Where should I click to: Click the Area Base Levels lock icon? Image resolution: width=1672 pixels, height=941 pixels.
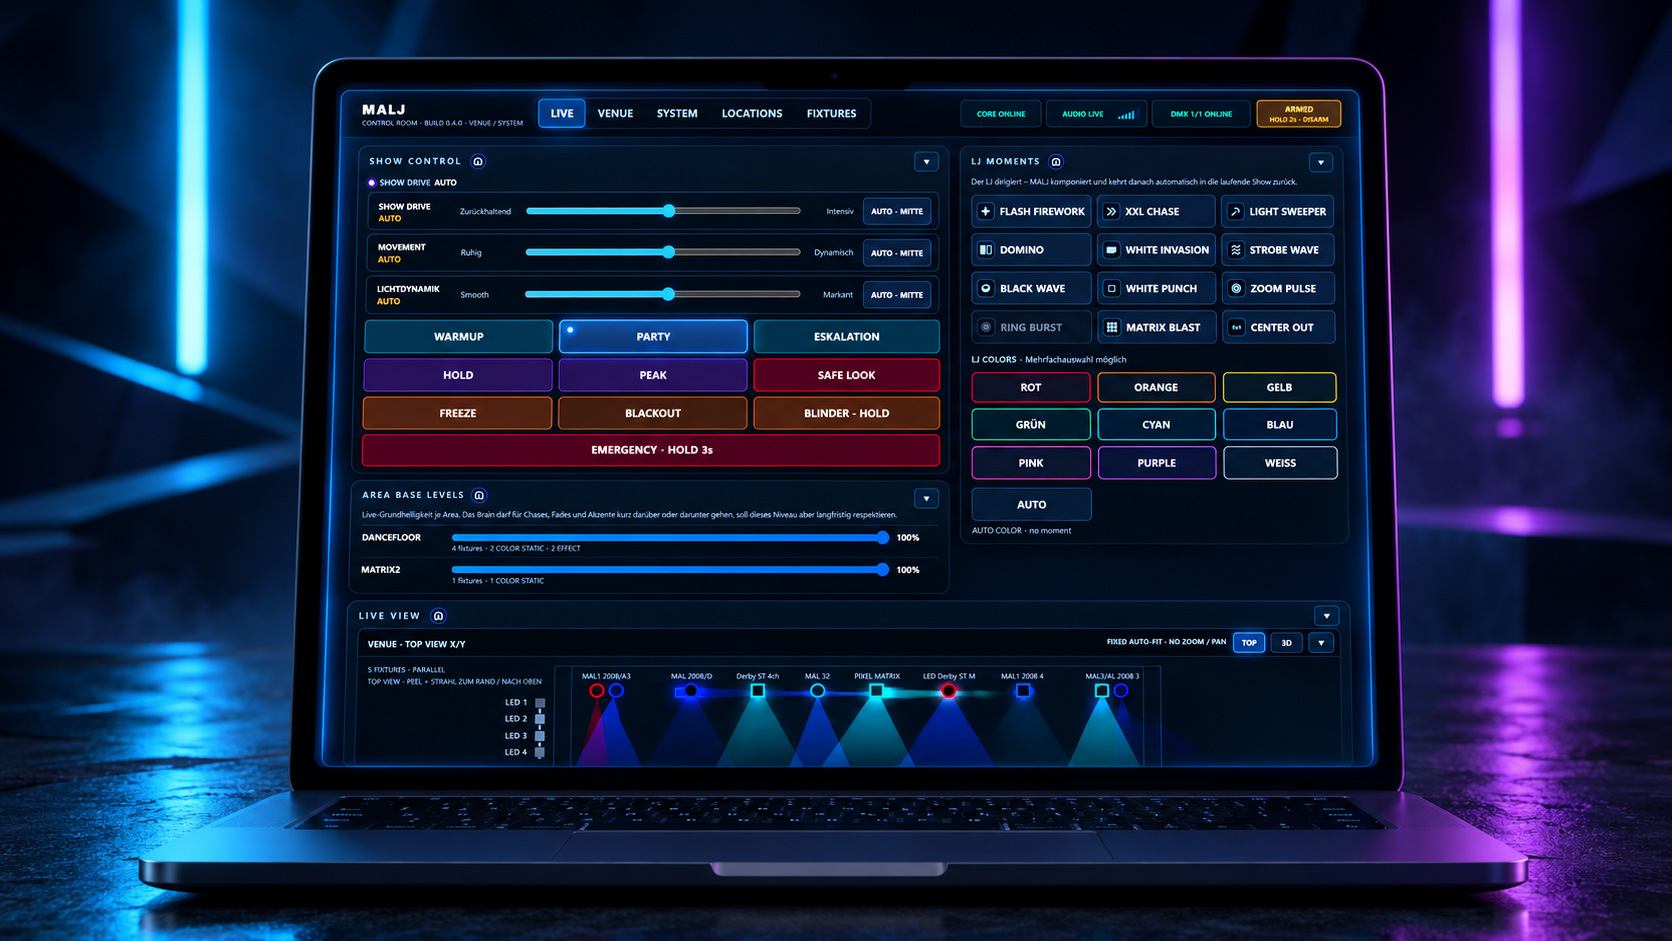[479, 495]
